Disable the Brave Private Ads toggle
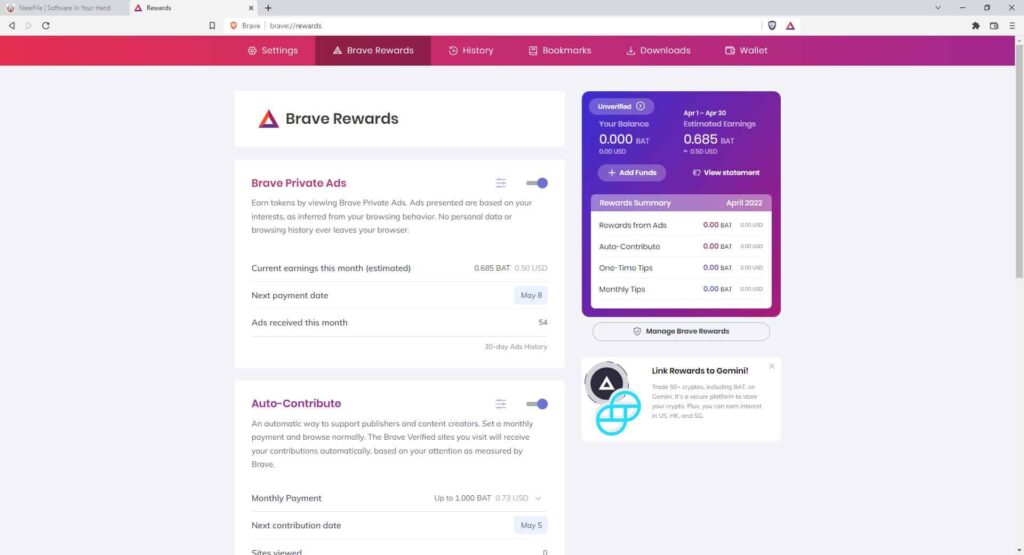1024x555 pixels. pos(537,183)
